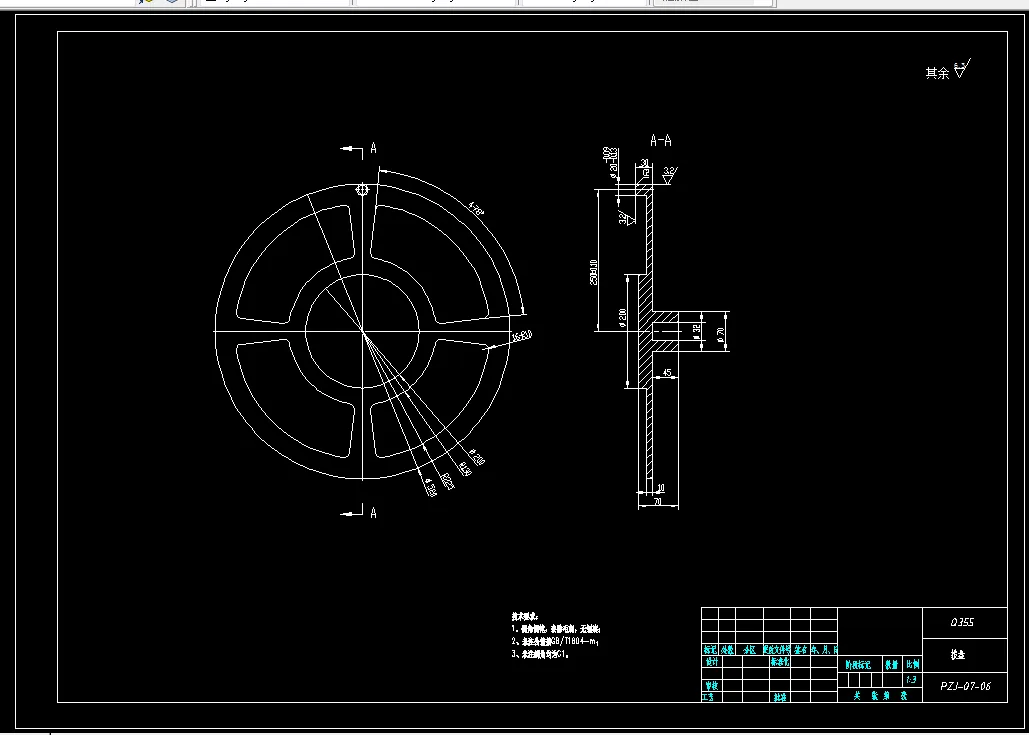The width and height of the screenshot is (1029, 735).
Task: Click the '批准' cell in title block
Action: point(780,697)
